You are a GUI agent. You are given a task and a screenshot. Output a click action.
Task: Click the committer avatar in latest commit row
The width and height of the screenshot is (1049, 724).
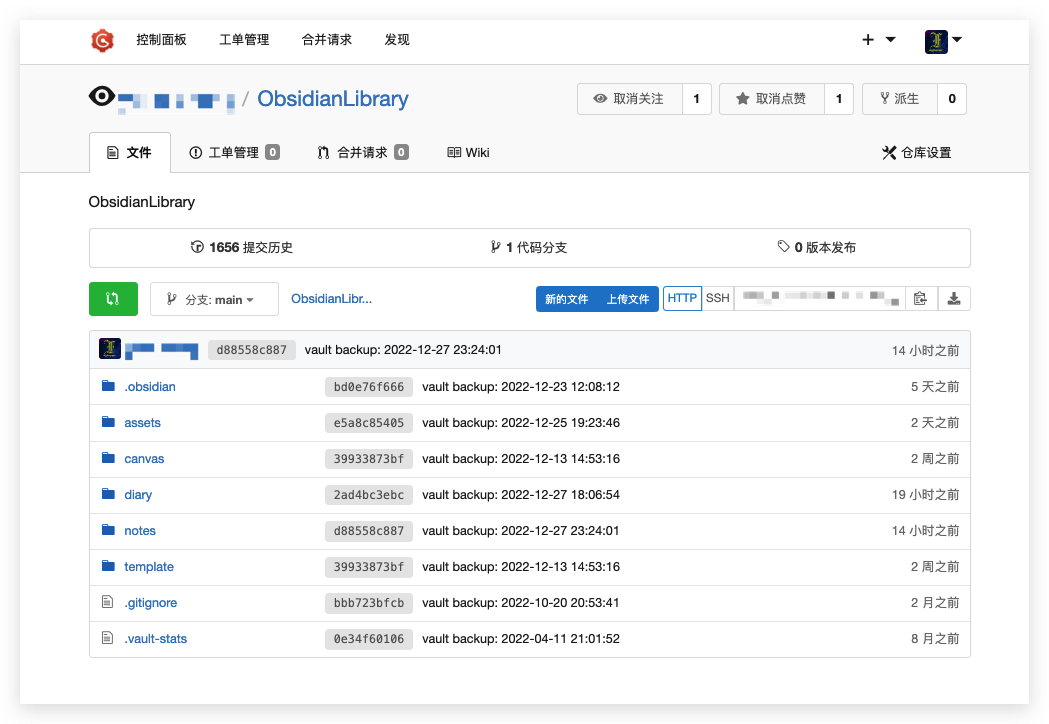[110, 349]
